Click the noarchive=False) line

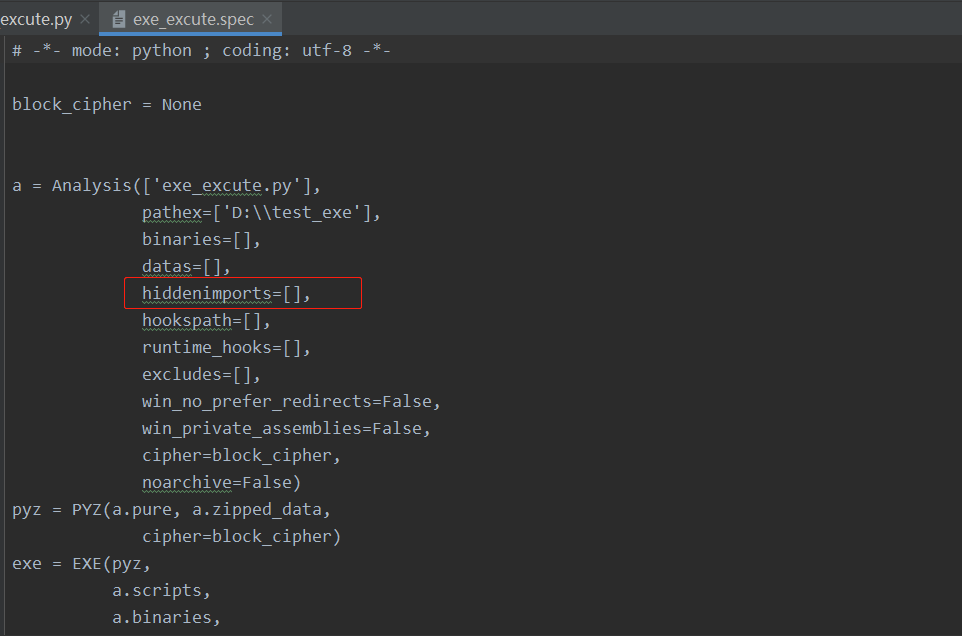point(221,482)
